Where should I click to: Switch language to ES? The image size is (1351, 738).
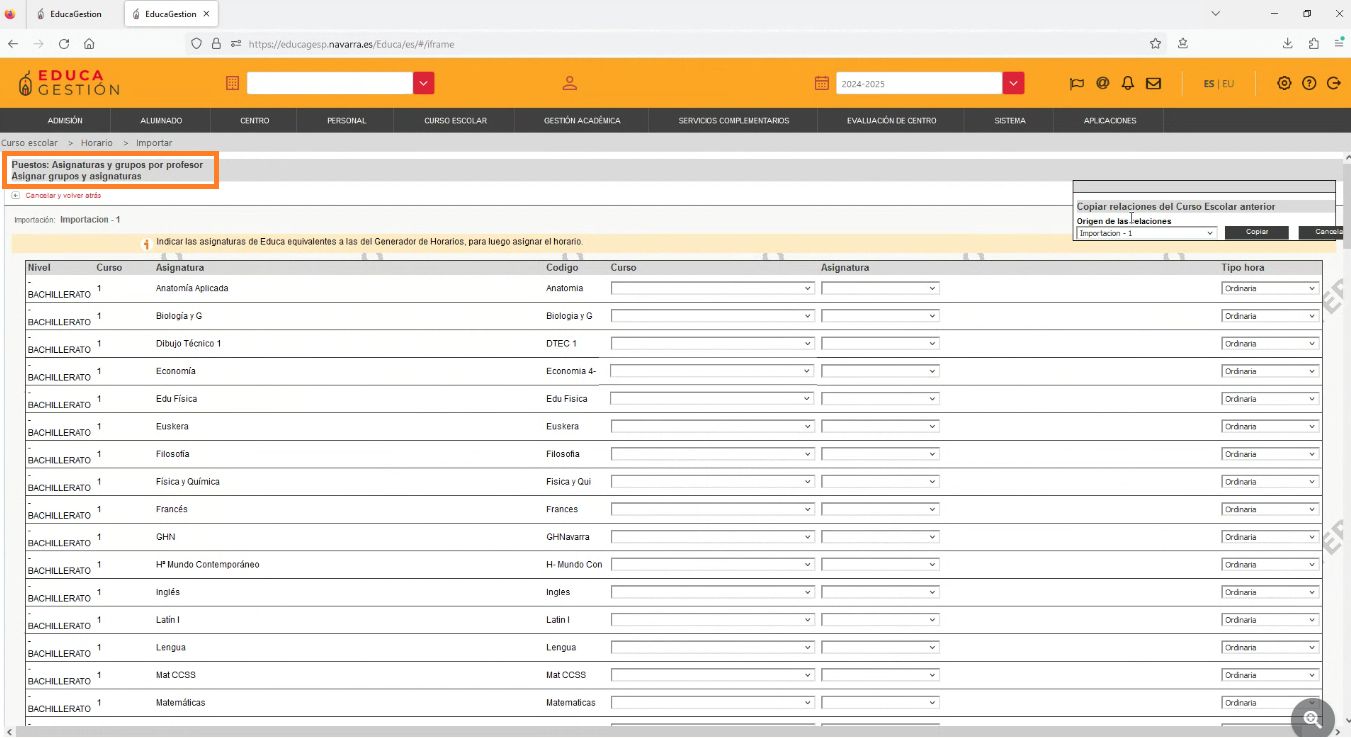(x=1209, y=84)
